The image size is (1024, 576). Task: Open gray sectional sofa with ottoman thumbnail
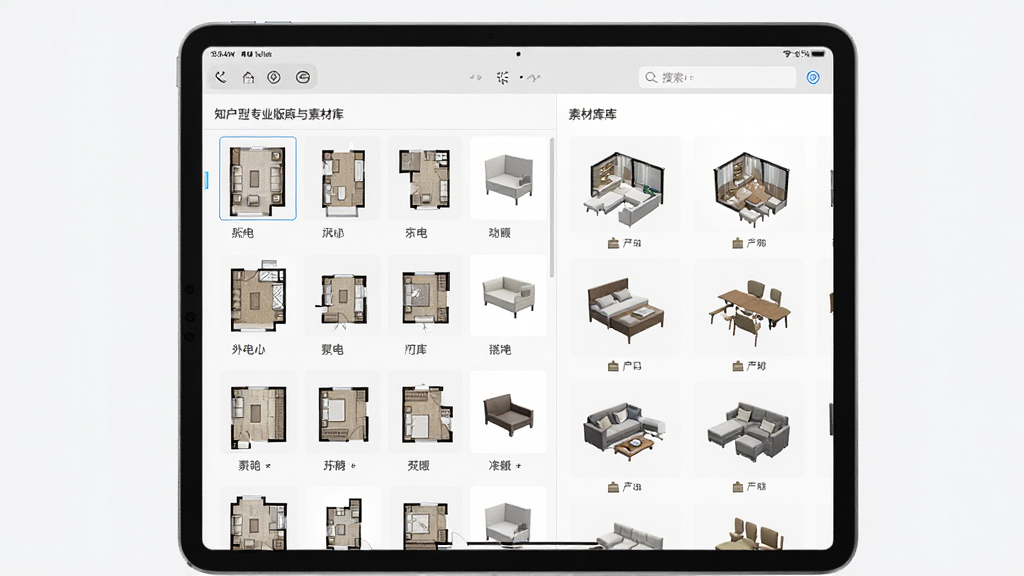click(x=749, y=429)
